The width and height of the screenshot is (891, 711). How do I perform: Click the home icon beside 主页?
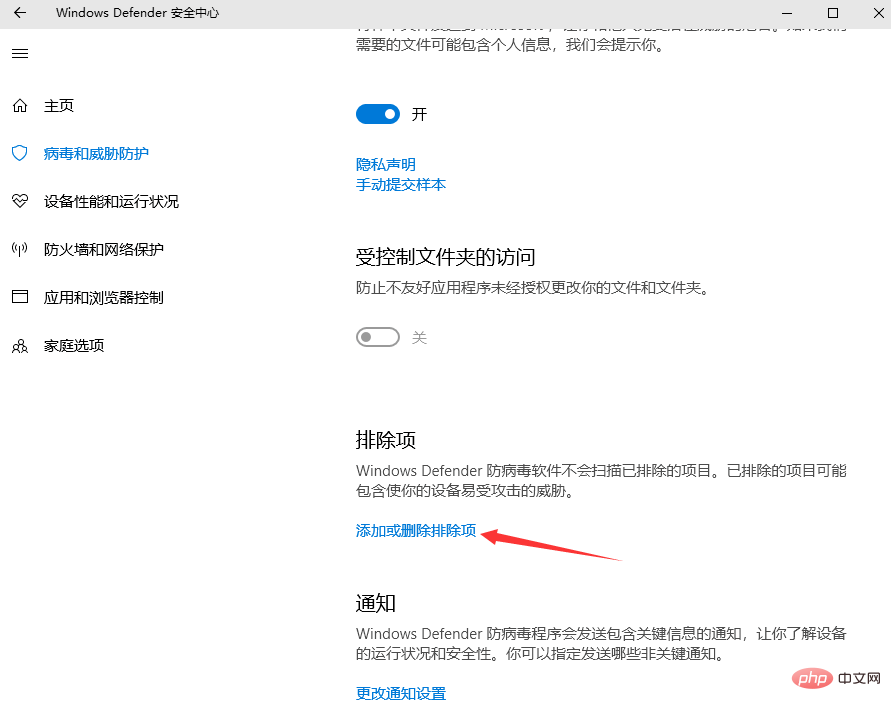pyautogui.click(x=20, y=106)
